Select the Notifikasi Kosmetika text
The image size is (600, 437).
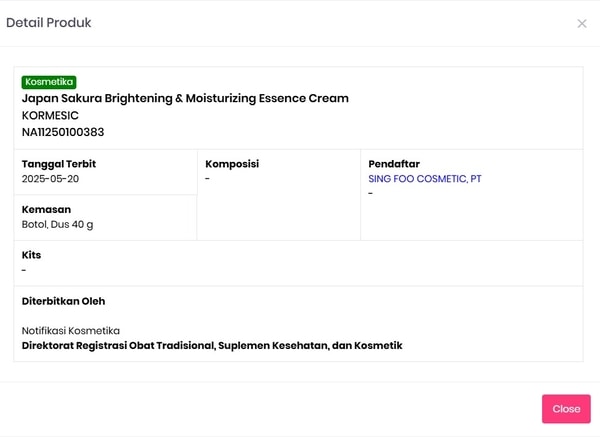[71, 331]
